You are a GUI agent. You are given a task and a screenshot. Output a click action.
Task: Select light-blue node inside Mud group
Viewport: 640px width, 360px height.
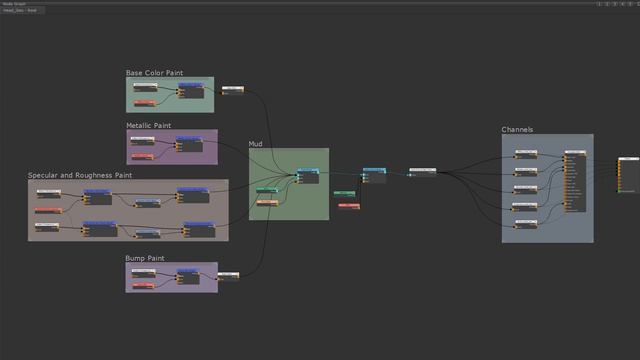(x=308, y=176)
